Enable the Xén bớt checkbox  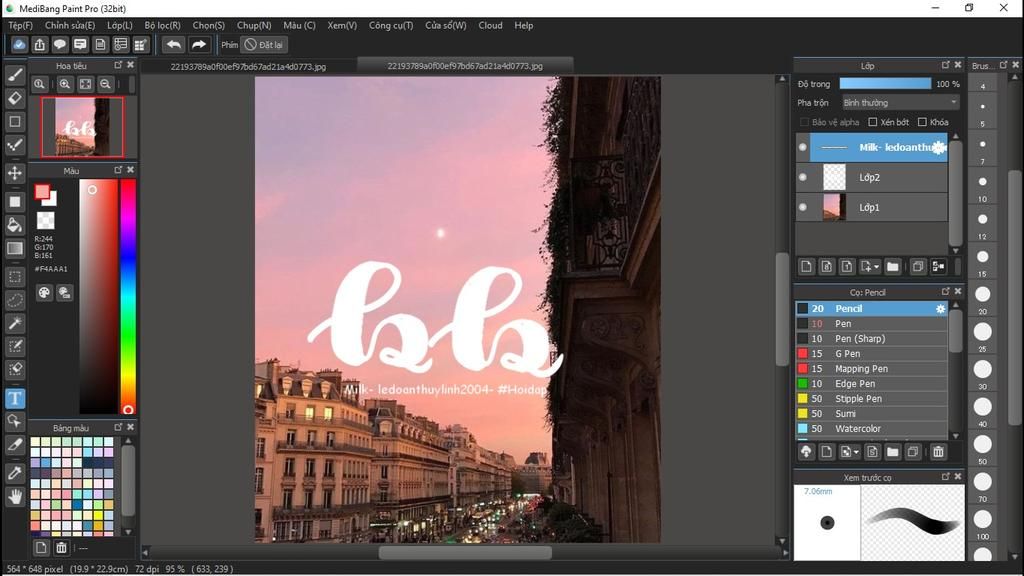(x=872, y=122)
